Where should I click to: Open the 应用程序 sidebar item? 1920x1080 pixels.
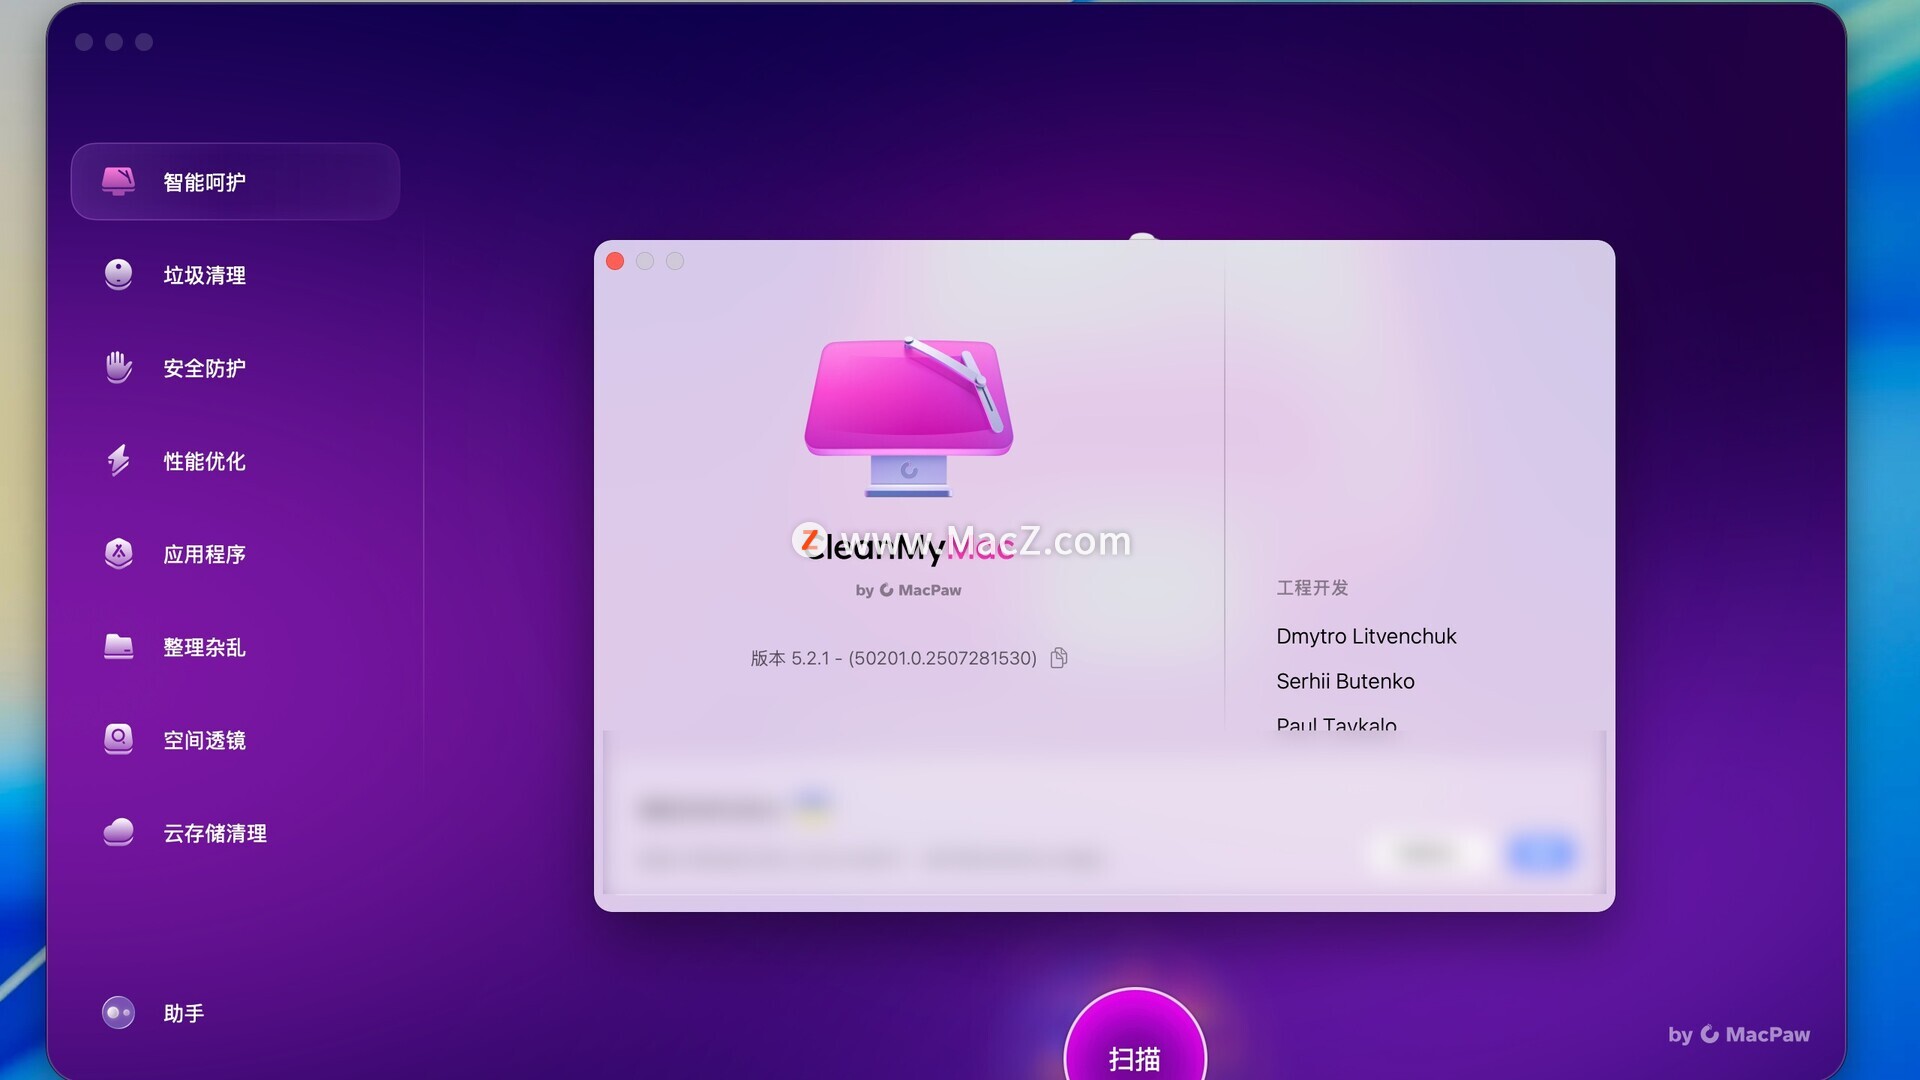tap(204, 554)
